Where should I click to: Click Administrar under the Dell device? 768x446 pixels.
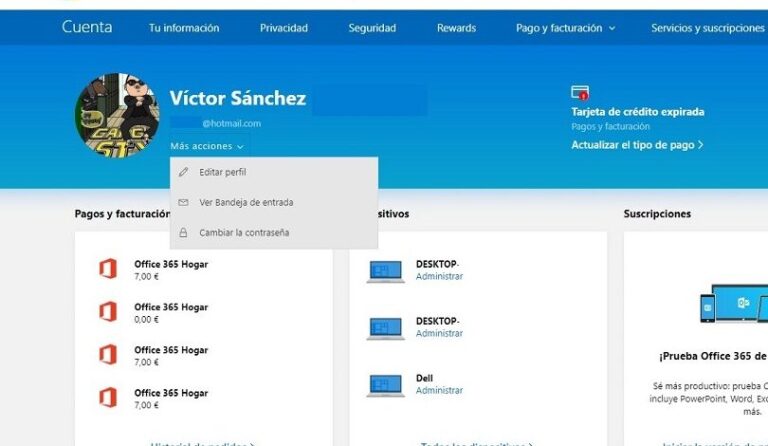point(439,390)
